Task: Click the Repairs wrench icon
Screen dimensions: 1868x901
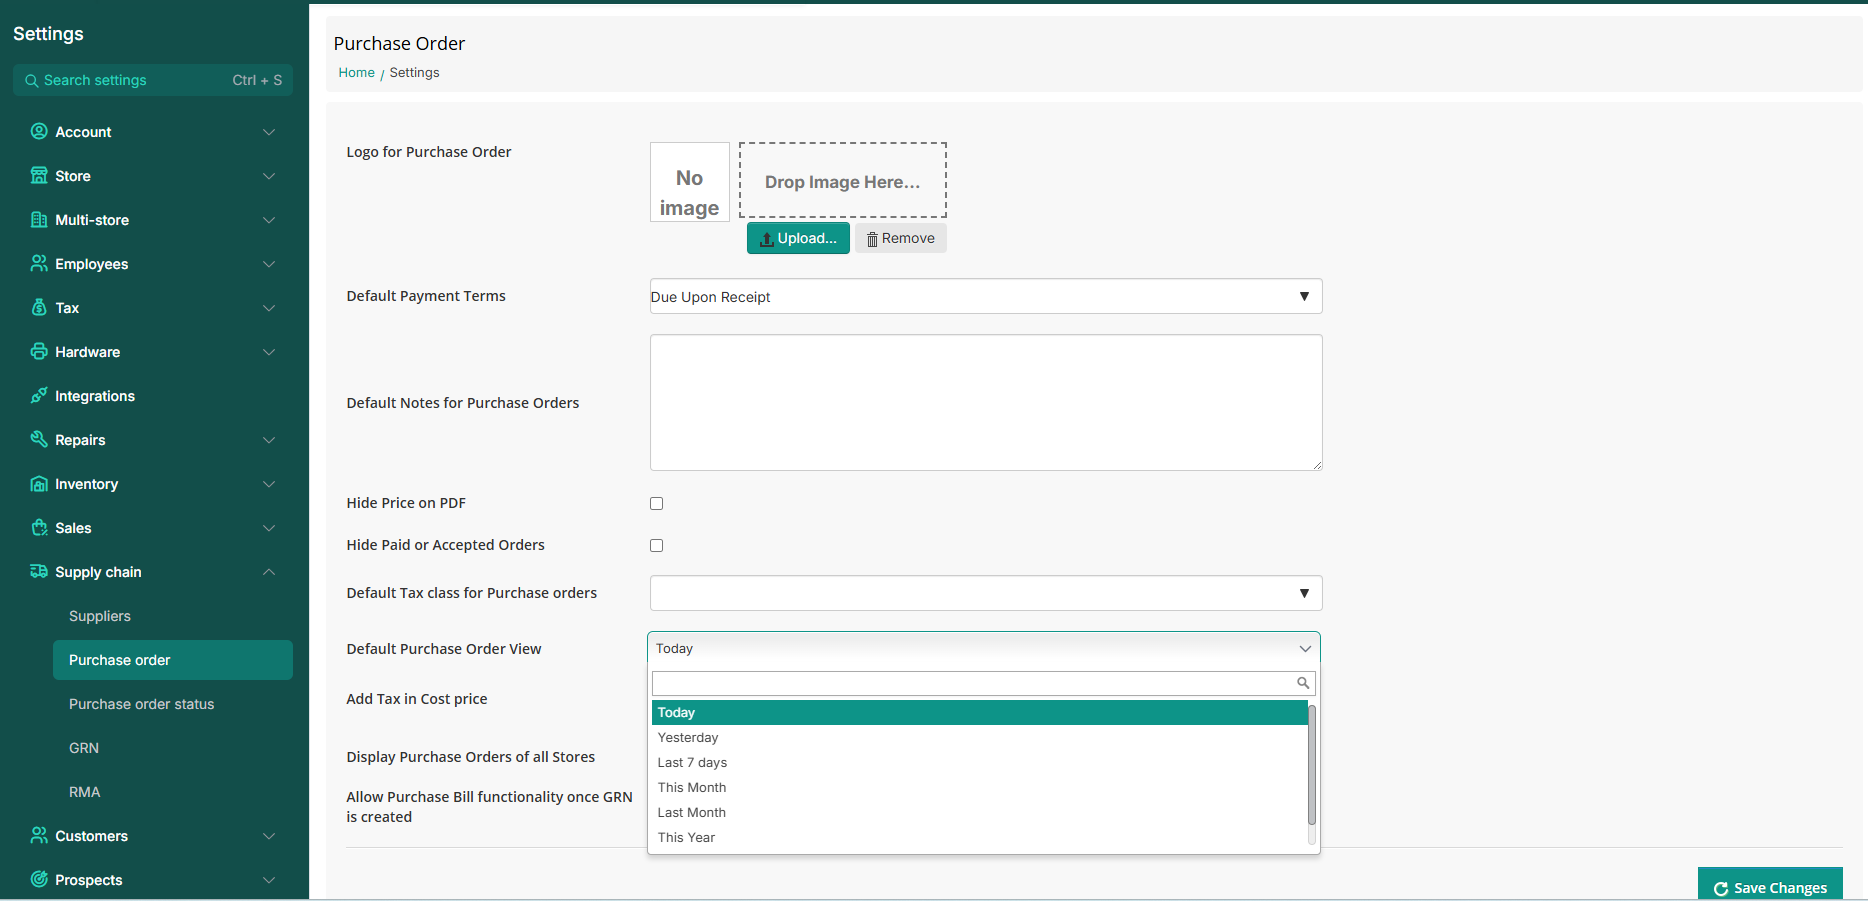Action: click(39, 440)
